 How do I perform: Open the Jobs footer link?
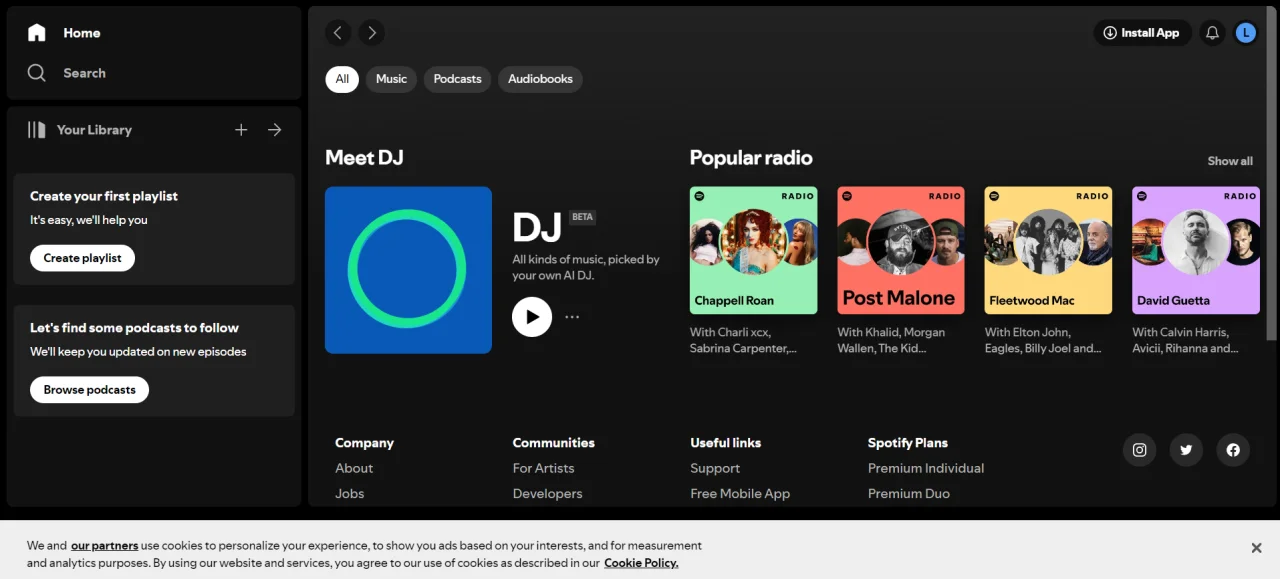pos(350,493)
